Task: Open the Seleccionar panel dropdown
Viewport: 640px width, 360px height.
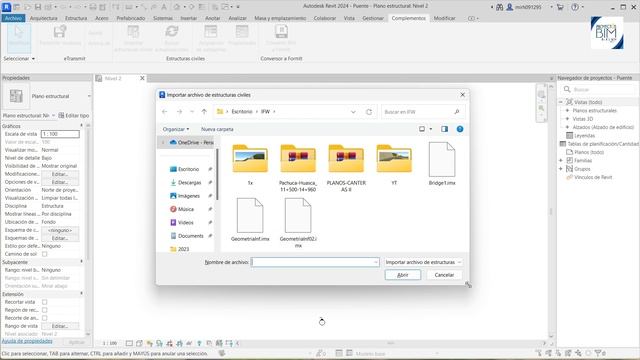Action: (19, 59)
